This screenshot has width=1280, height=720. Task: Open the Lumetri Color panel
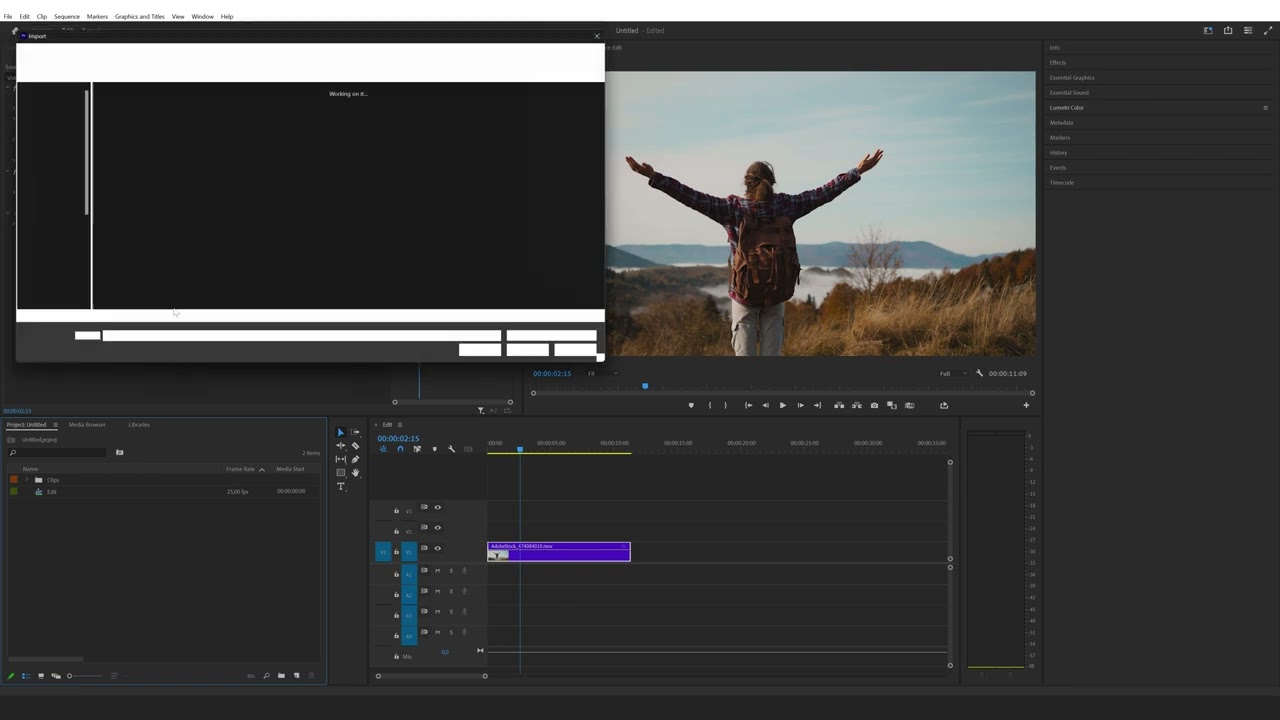[x=1067, y=108]
